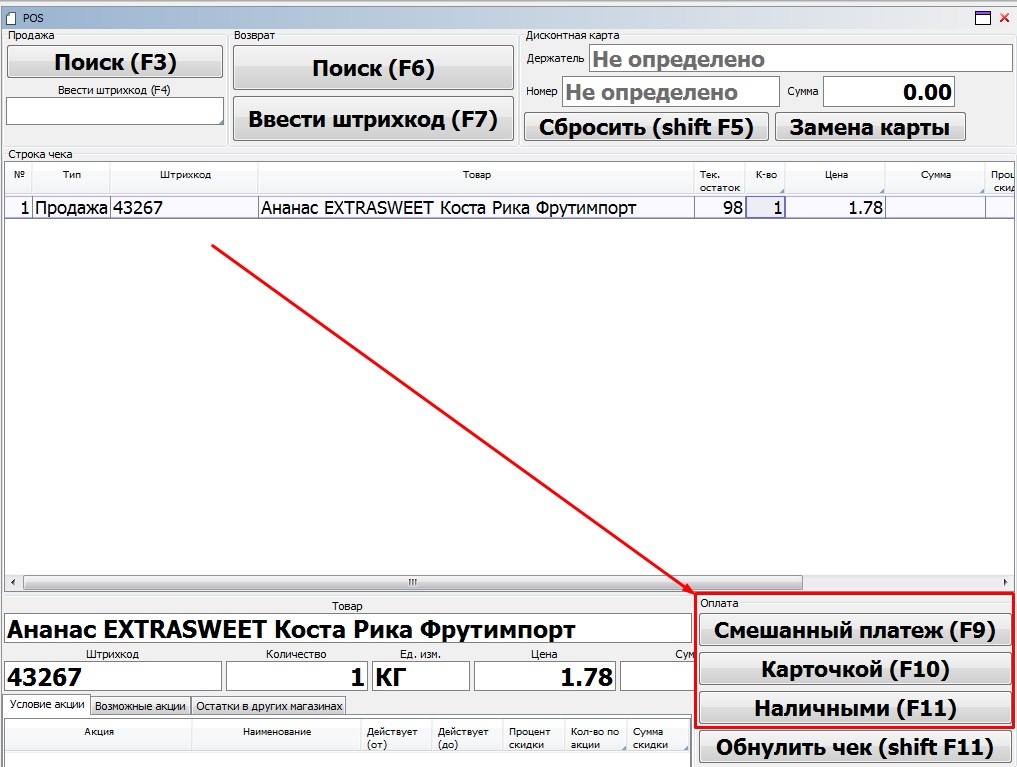Click the discount card Номер field
This screenshot has width=1017, height=767.
[x=670, y=92]
